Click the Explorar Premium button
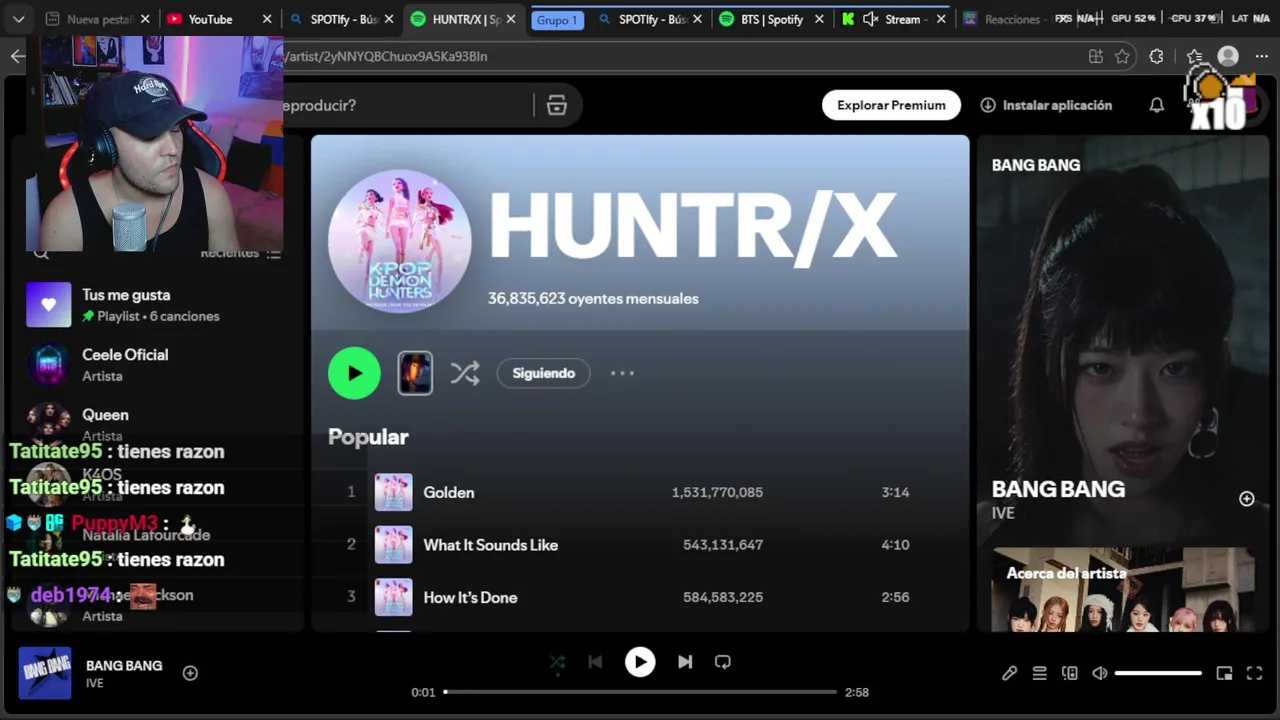 891,105
